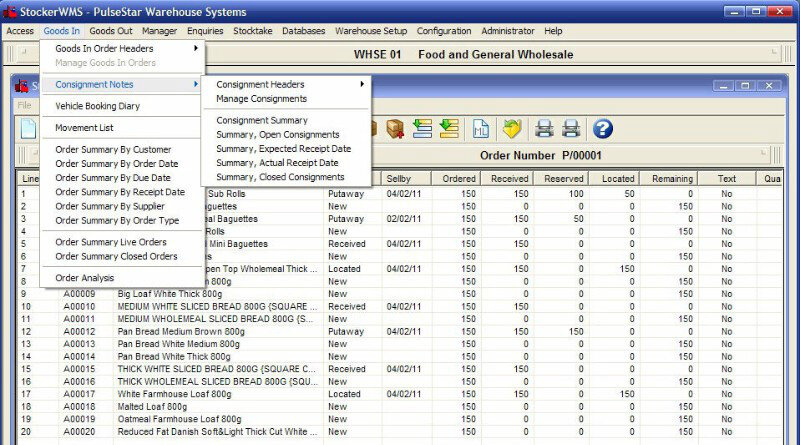Viewport: 800px width, 445px height.
Task: Click the green arrow yellow lines toolbar icon
Action: 448,128
